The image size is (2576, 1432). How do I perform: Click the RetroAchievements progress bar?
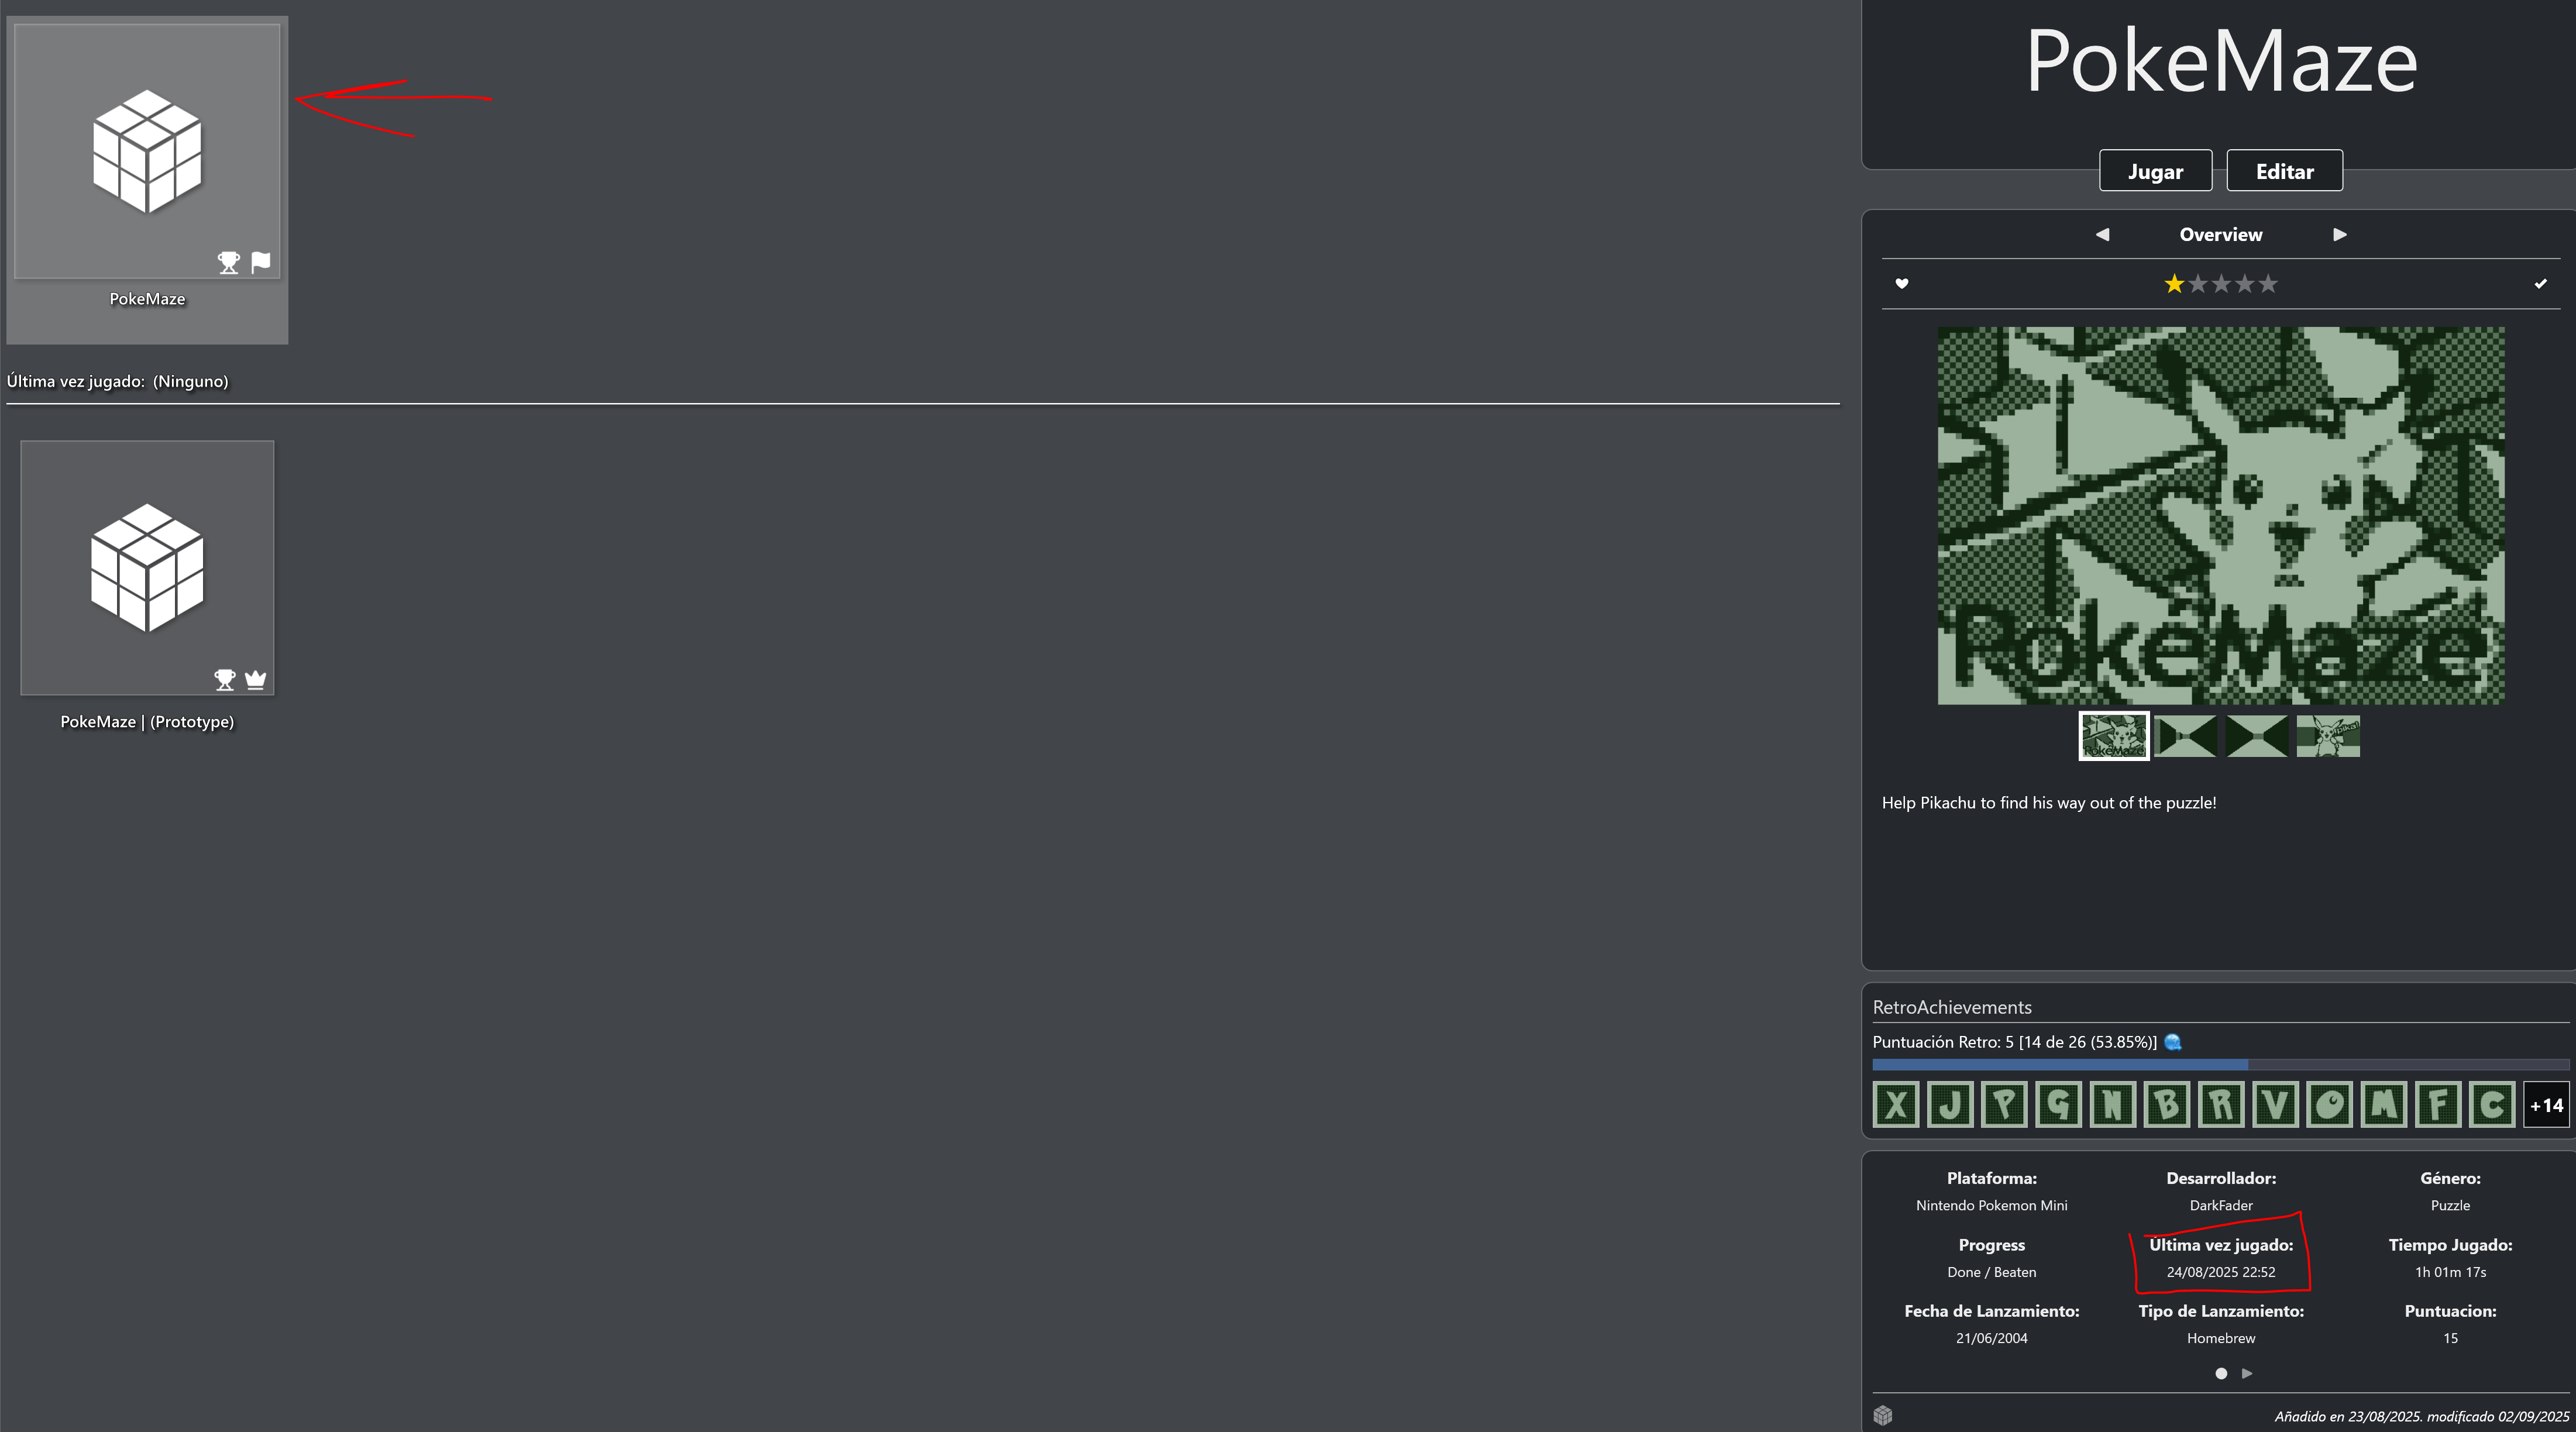[x=2221, y=1065]
